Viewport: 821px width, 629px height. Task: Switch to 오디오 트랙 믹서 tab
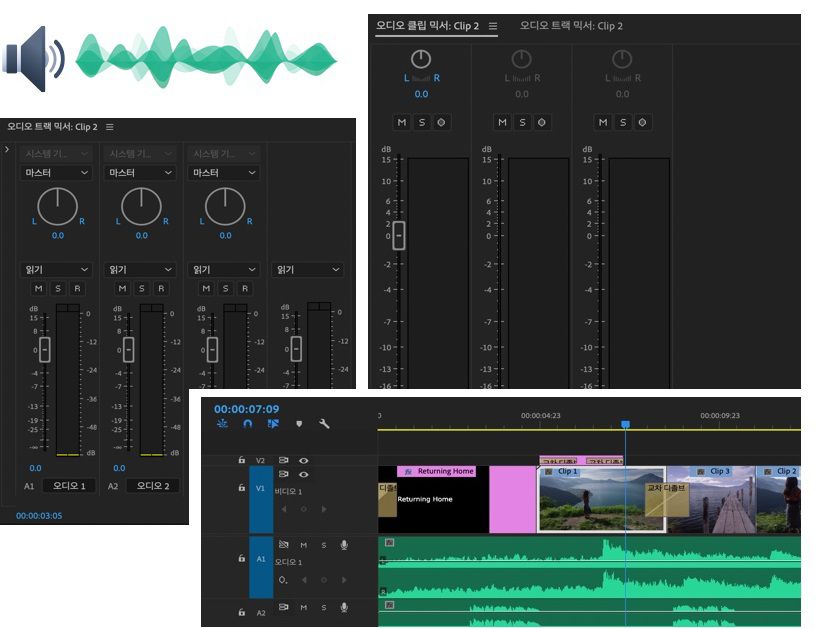(571, 26)
